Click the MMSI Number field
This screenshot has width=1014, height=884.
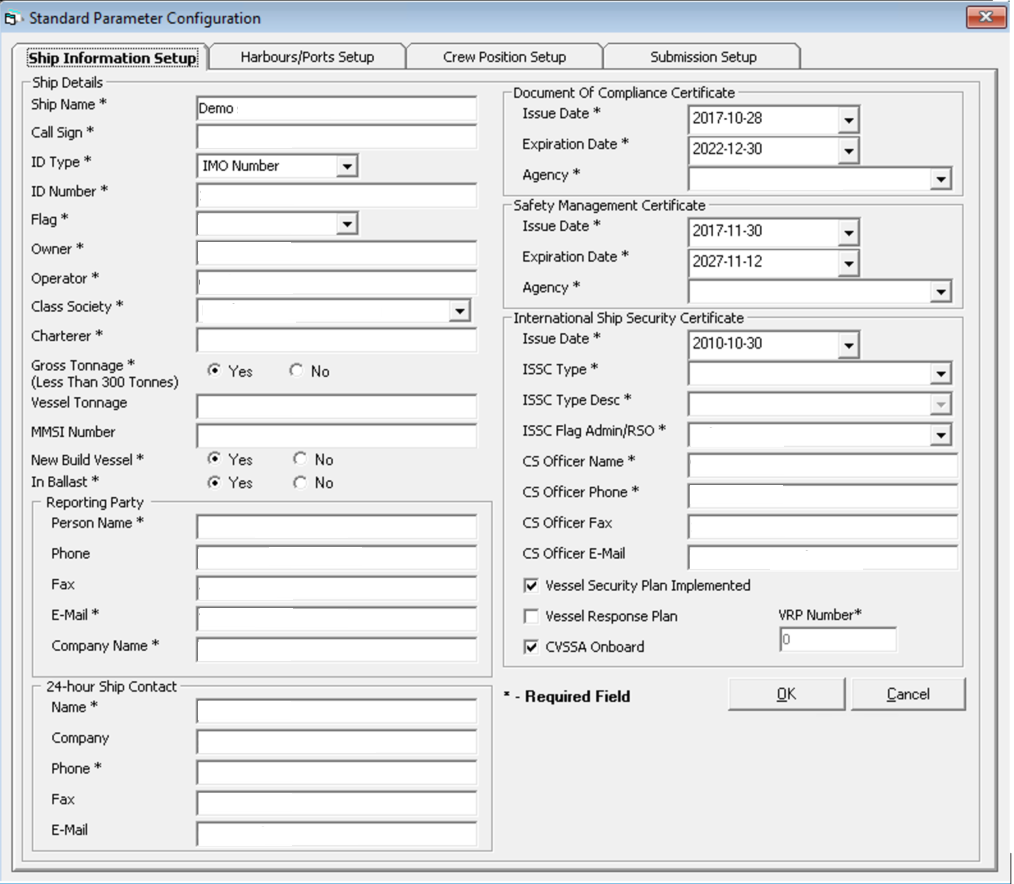(336, 435)
